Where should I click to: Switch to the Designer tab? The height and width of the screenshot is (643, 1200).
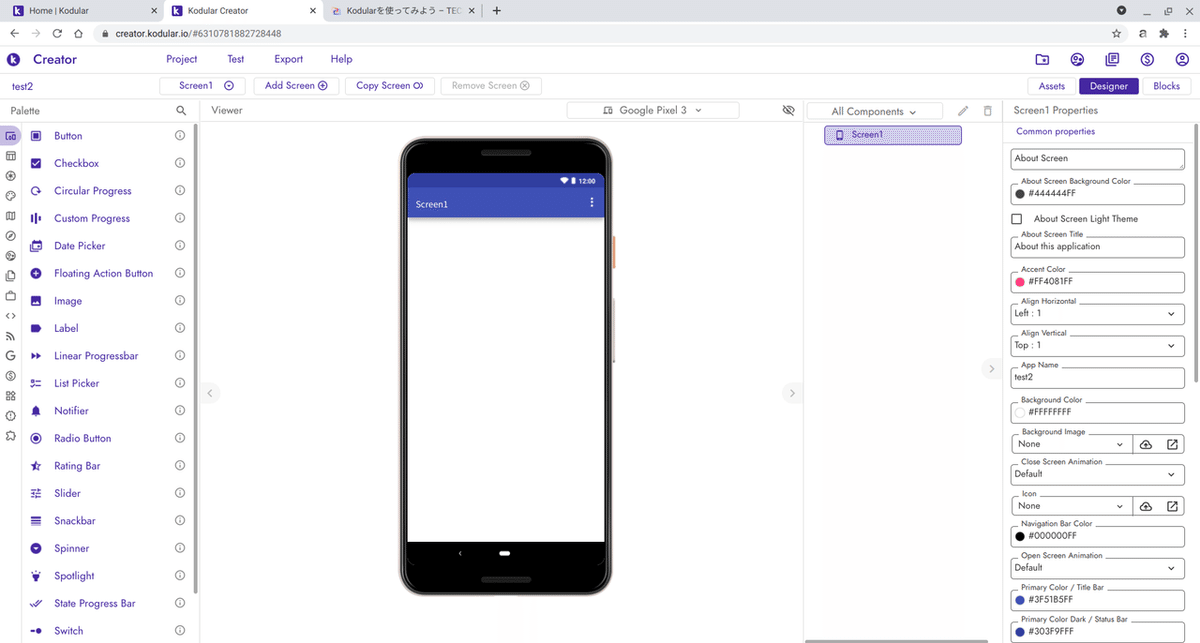[x=1109, y=86]
